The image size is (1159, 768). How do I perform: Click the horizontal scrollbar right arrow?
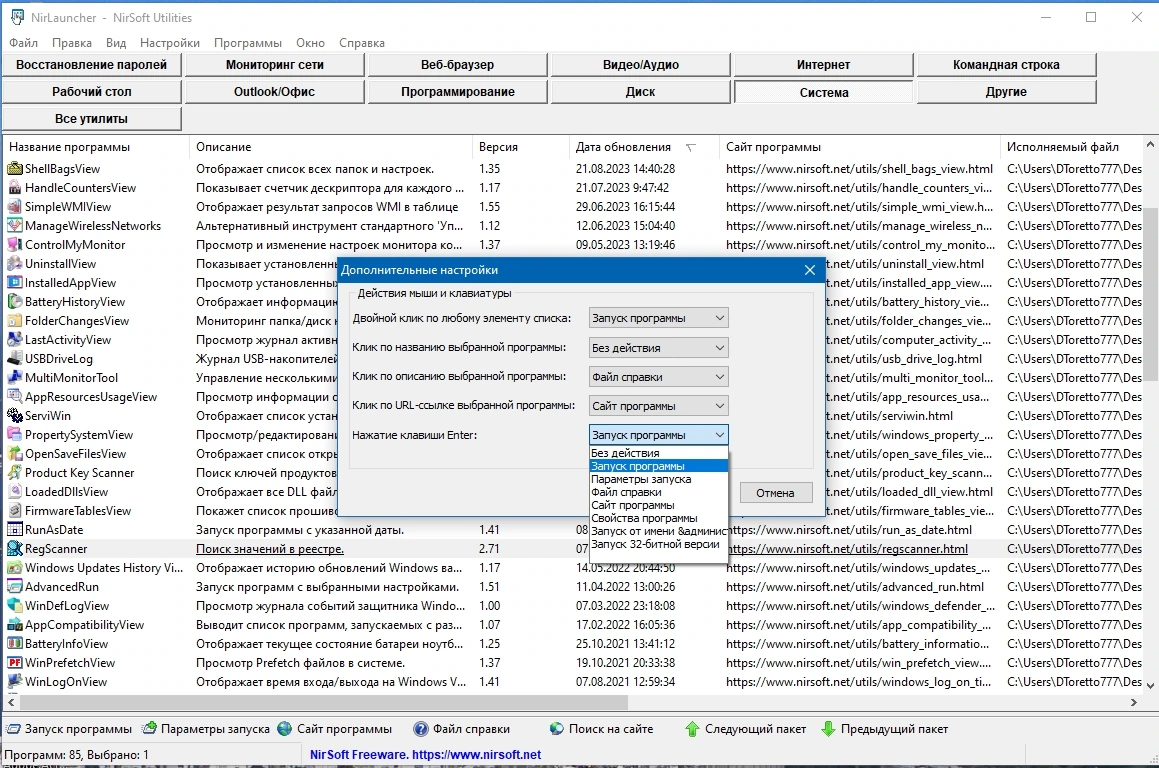tap(1133, 702)
